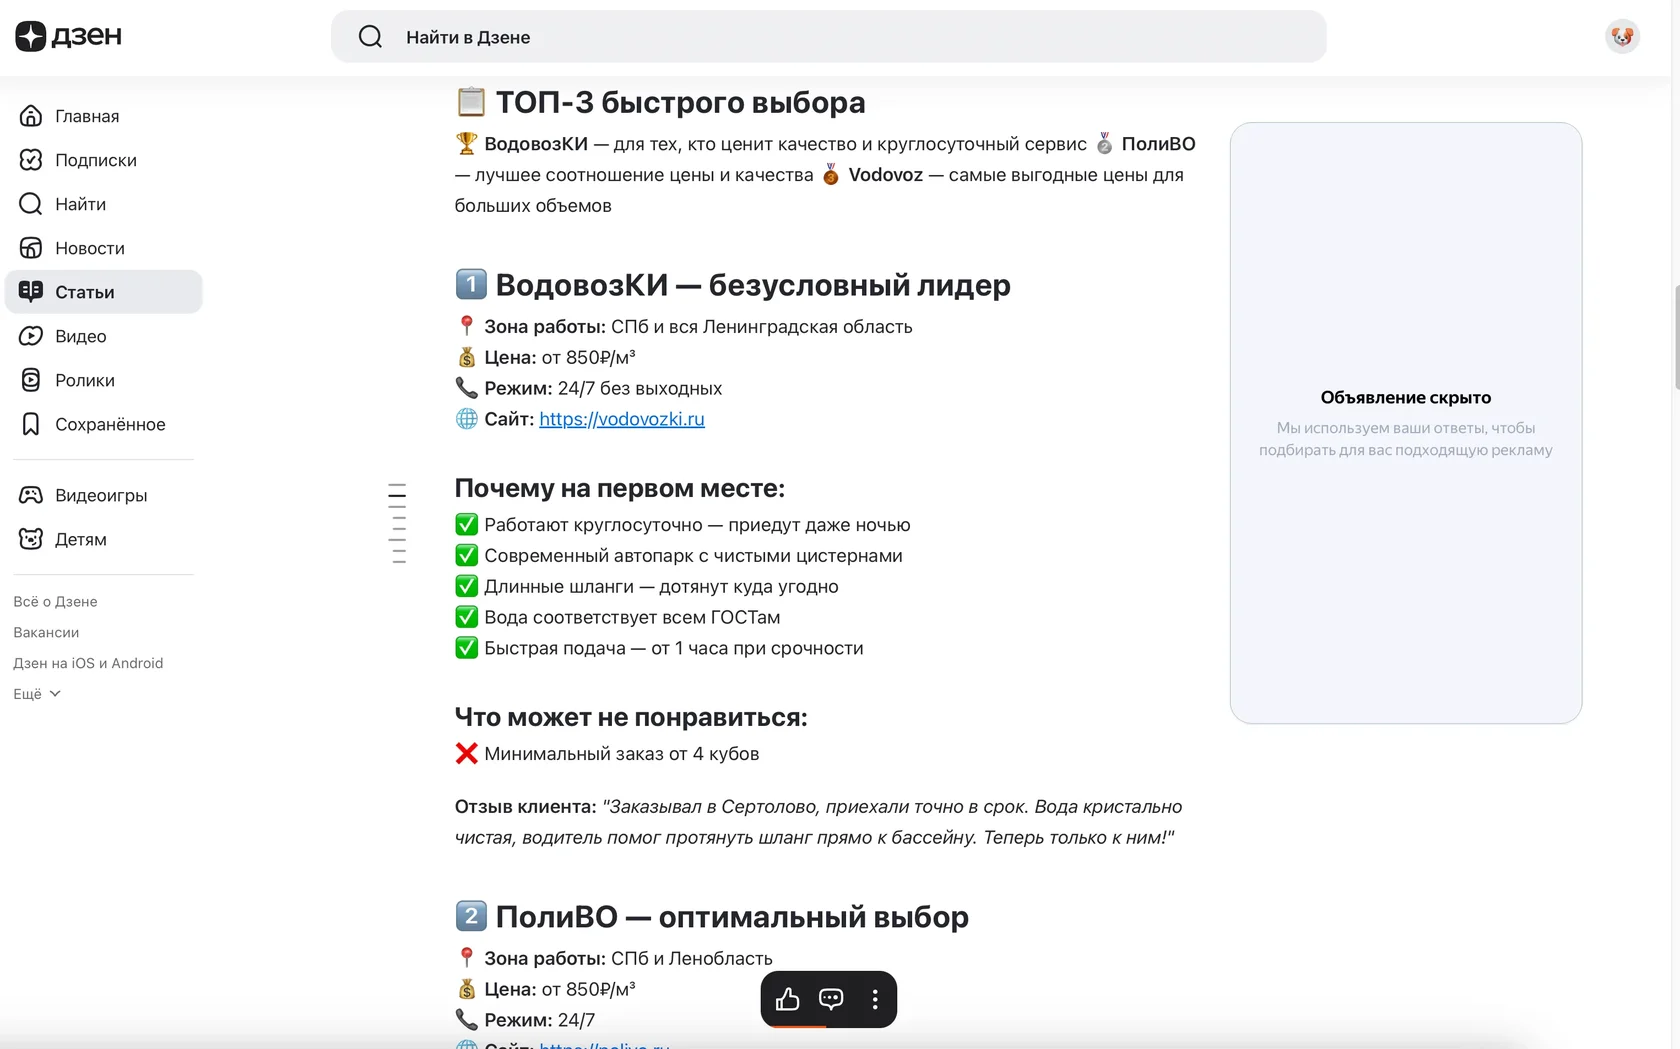Open the Видео section
This screenshot has width=1680, height=1049.
point(80,336)
